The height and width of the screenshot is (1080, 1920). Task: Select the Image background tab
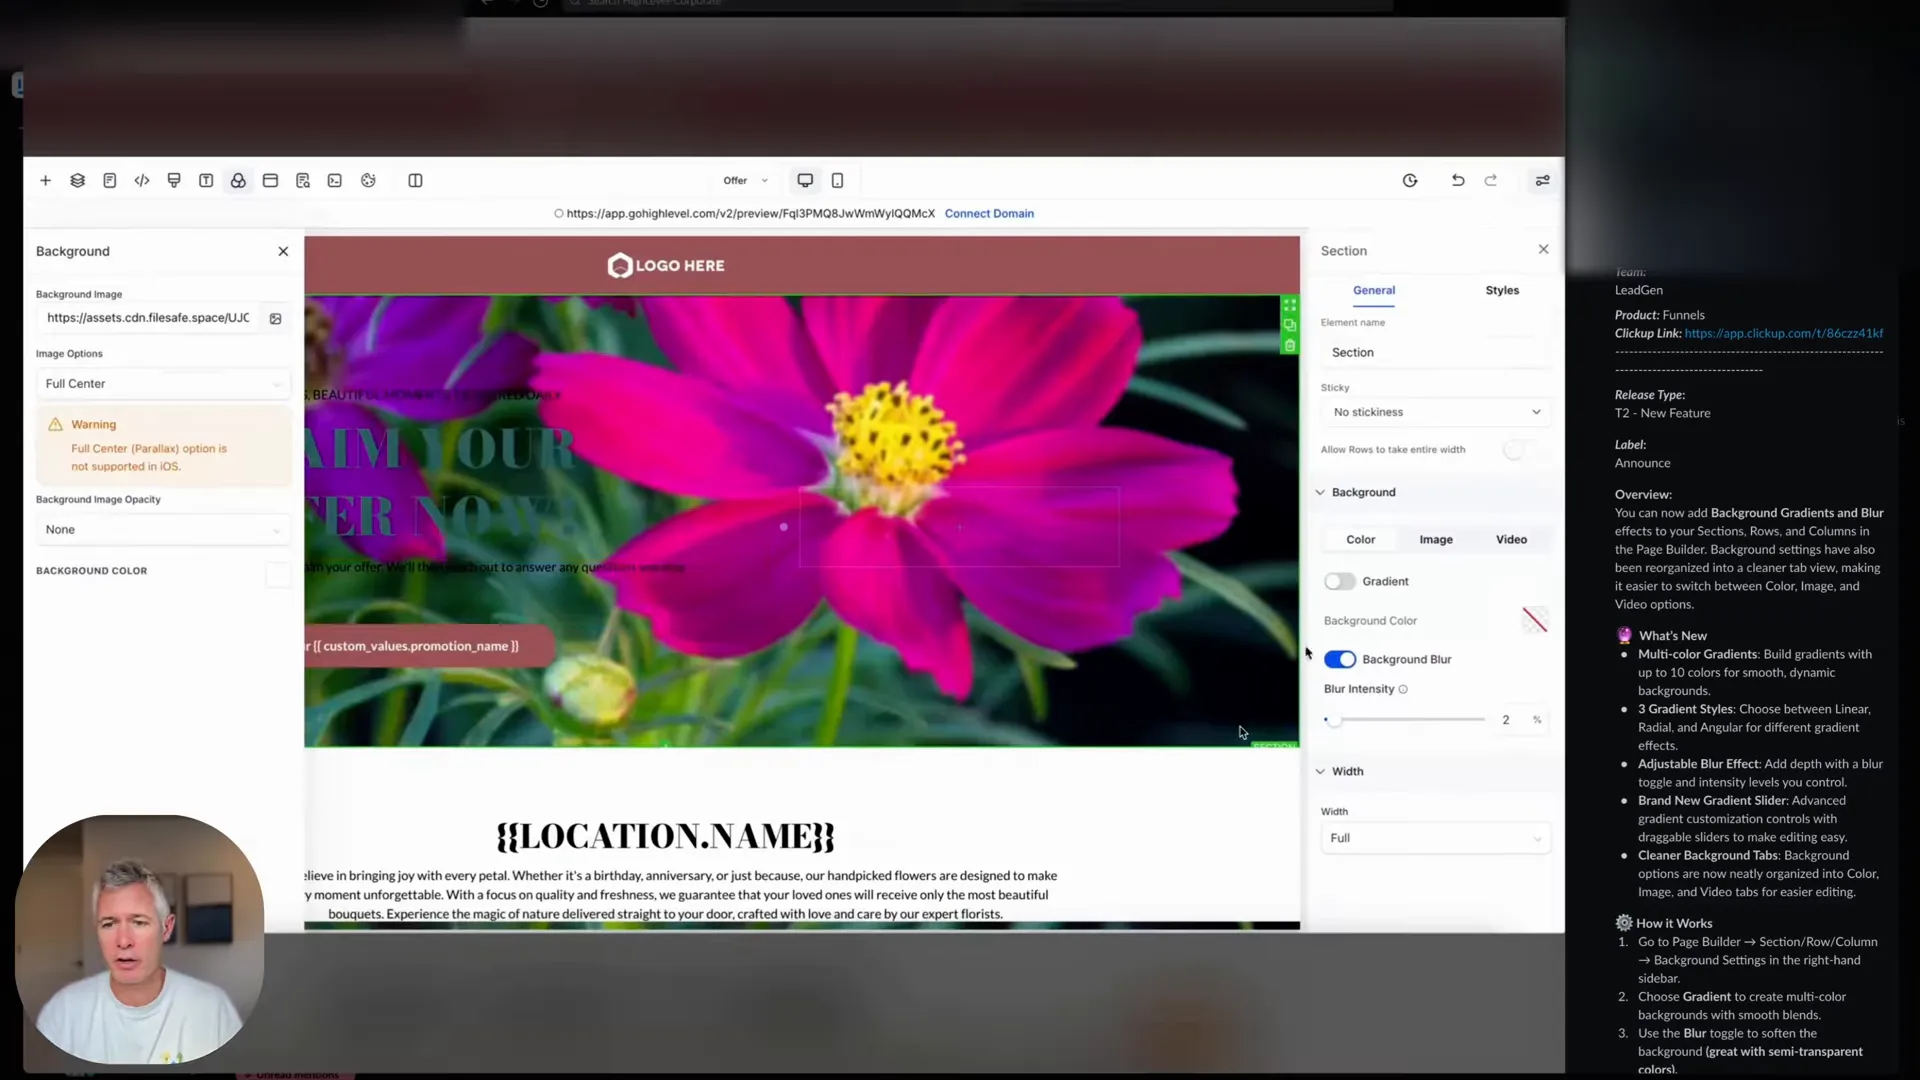pyautogui.click(x=1436, y=540)
